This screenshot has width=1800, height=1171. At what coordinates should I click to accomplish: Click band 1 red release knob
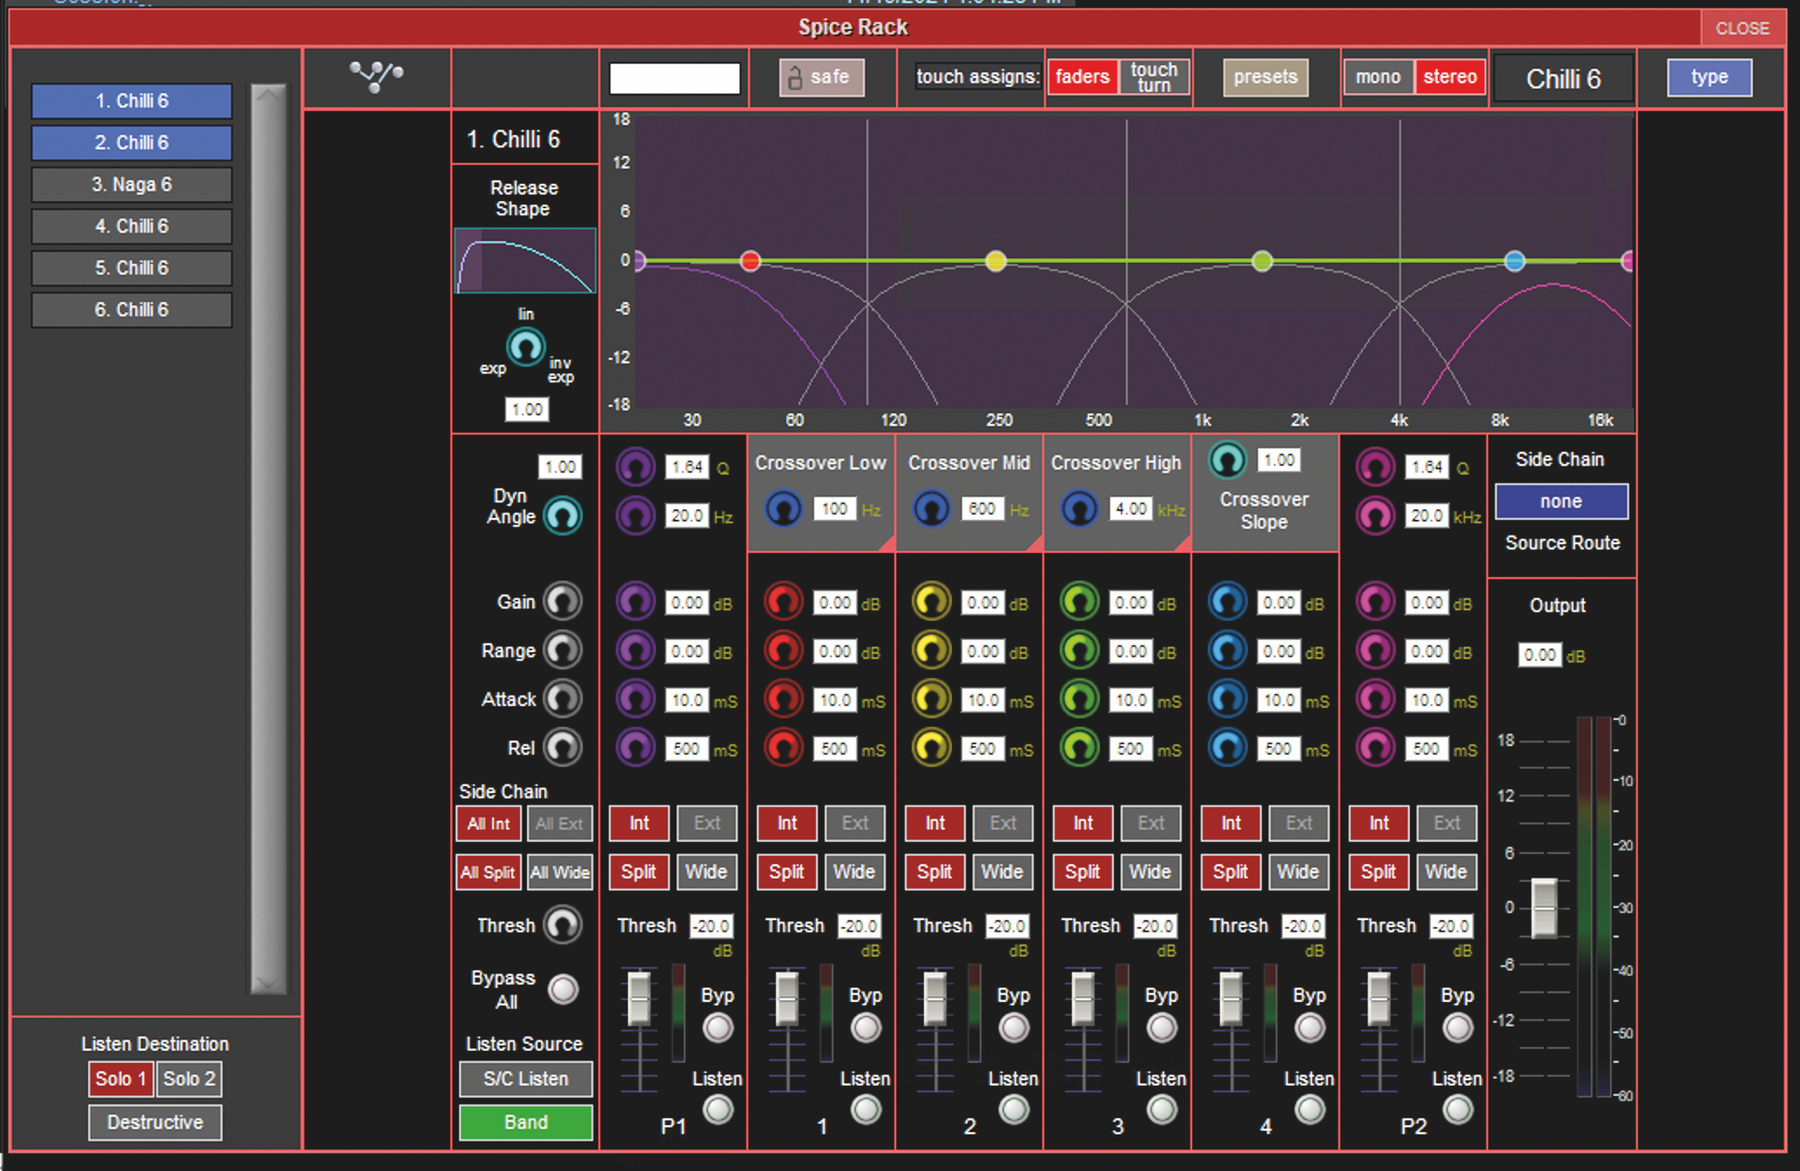[784, 747]
